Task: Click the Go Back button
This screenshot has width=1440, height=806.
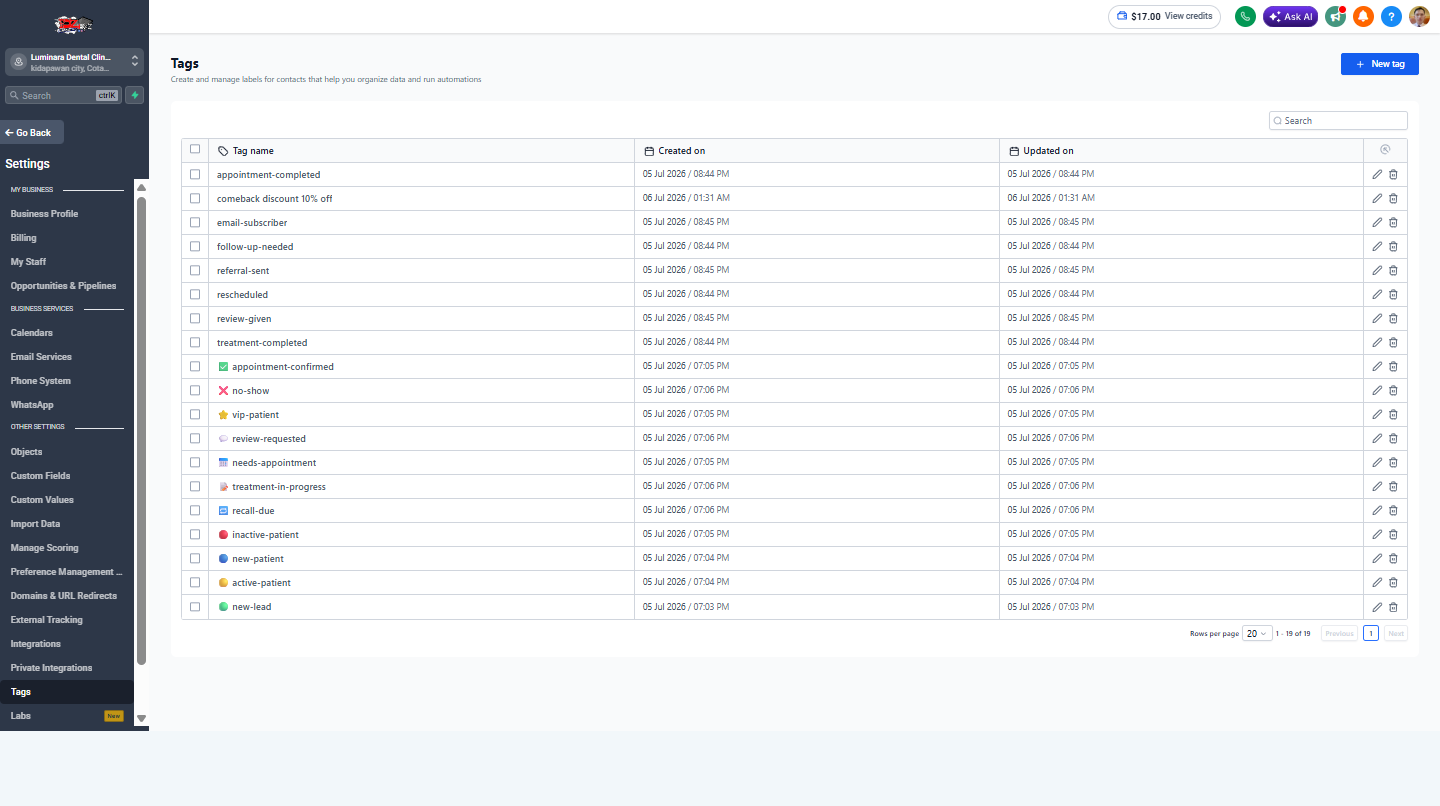Action: (32, 133)
